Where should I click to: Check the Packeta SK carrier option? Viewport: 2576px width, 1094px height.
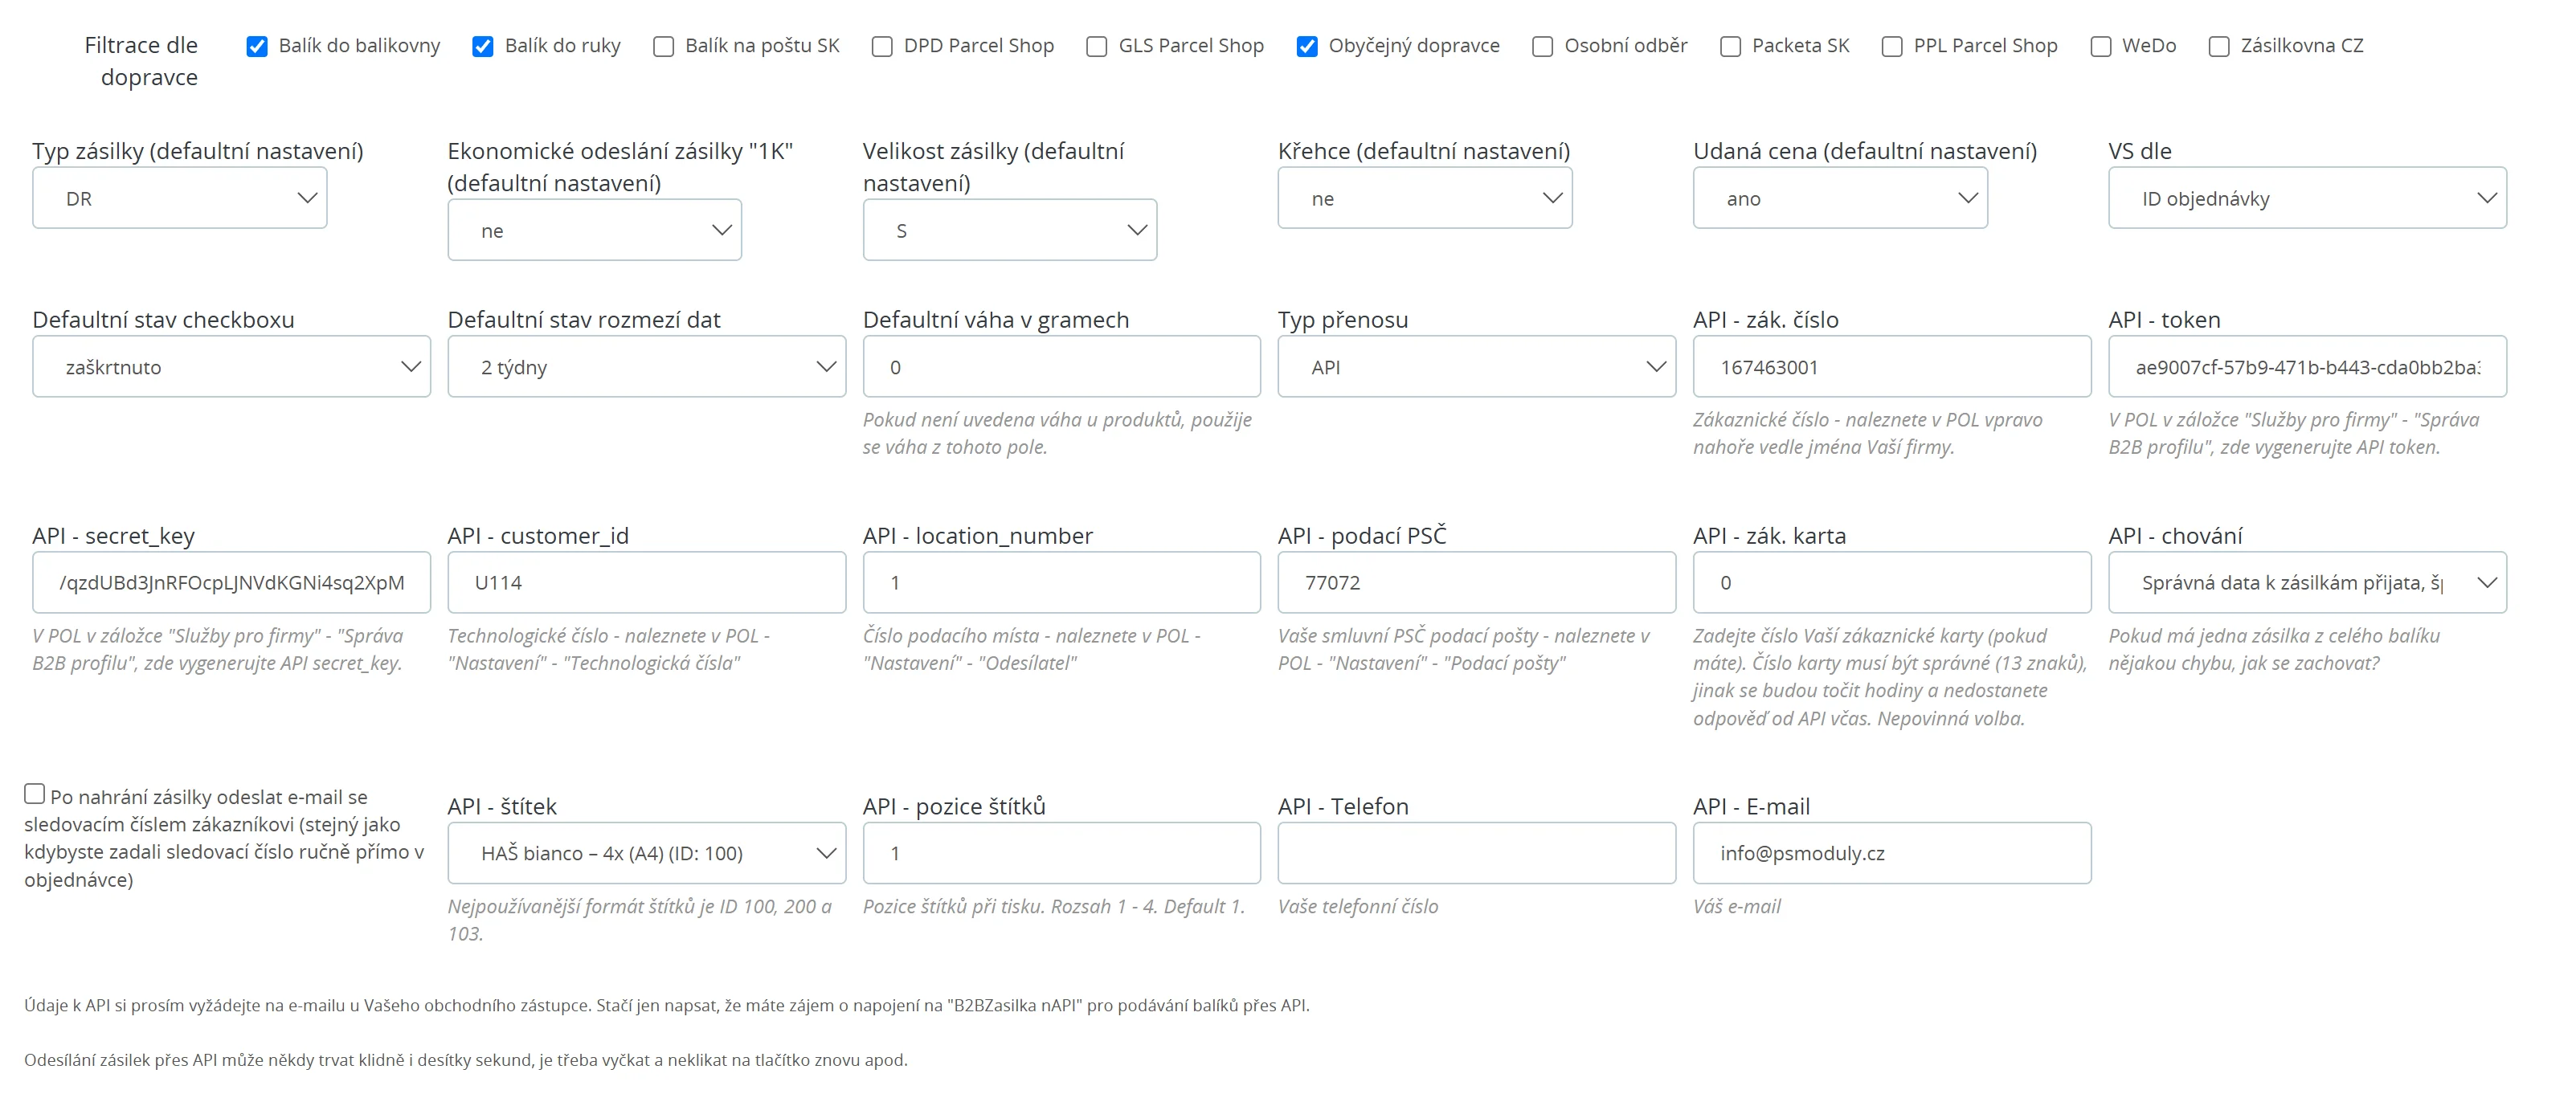(x=1730, y=46)
